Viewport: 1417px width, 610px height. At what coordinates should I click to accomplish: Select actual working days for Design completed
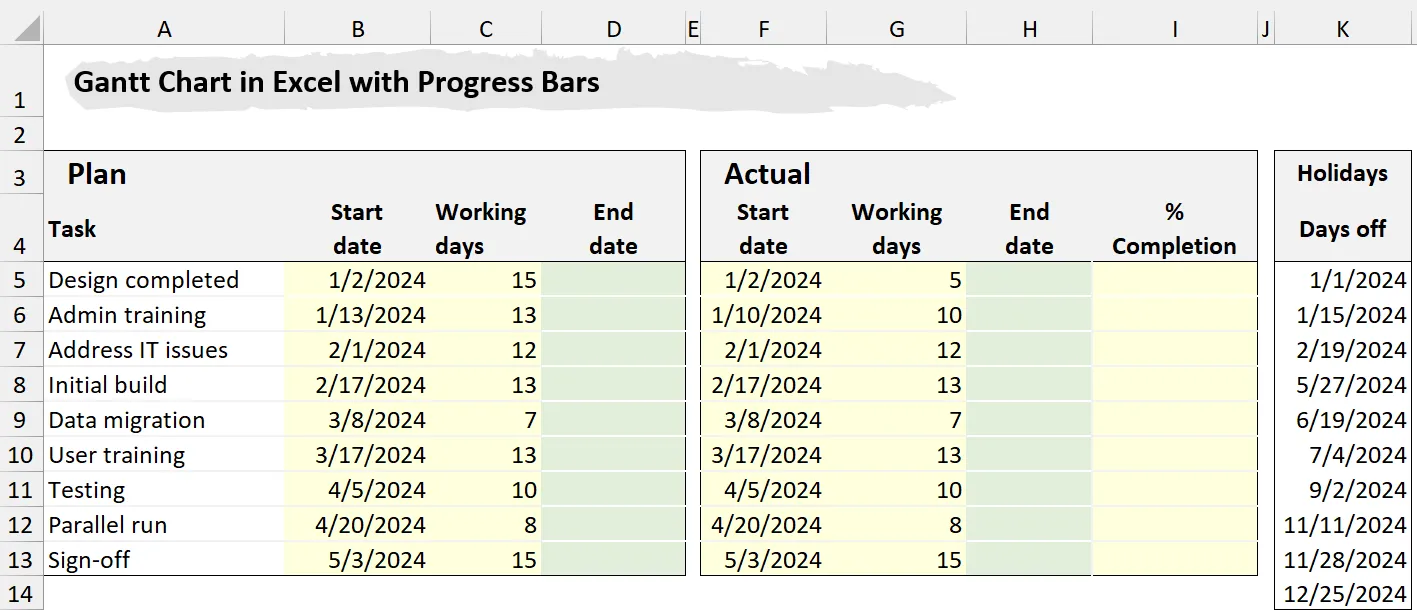897,280
